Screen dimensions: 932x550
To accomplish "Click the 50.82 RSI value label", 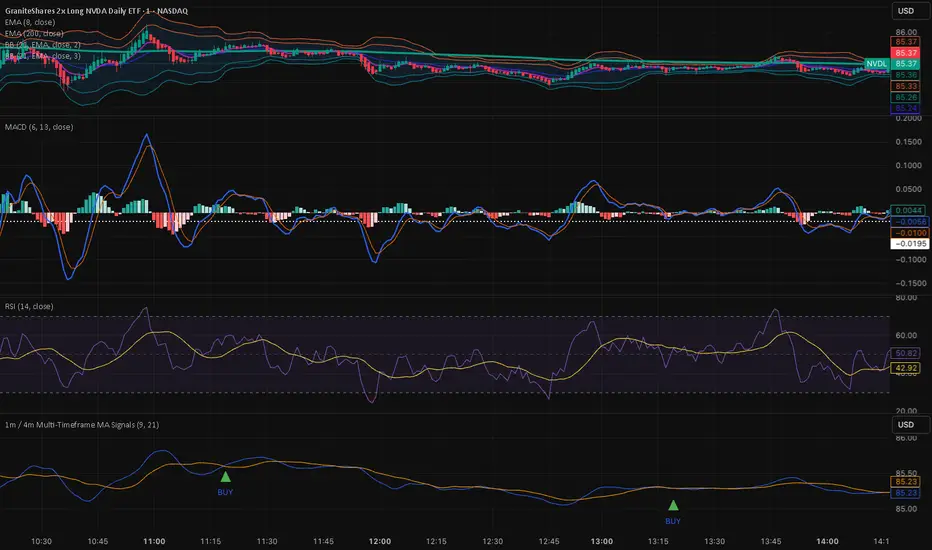I will 906,353.
